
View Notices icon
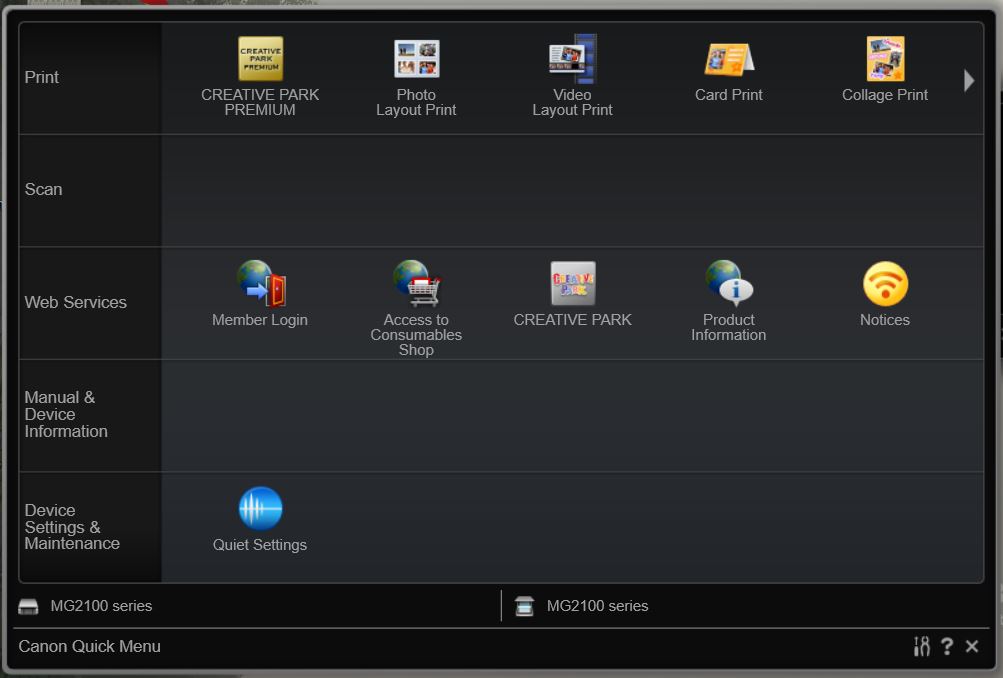click(885, 285)
